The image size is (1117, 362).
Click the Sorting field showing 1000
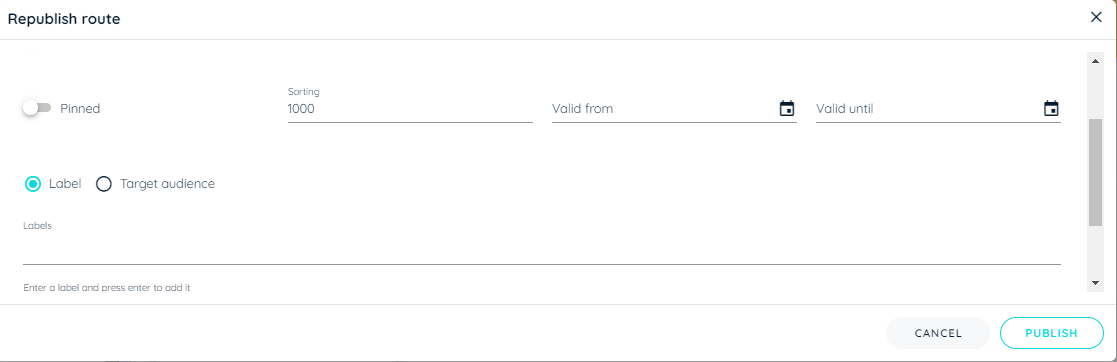click(410, 109)
